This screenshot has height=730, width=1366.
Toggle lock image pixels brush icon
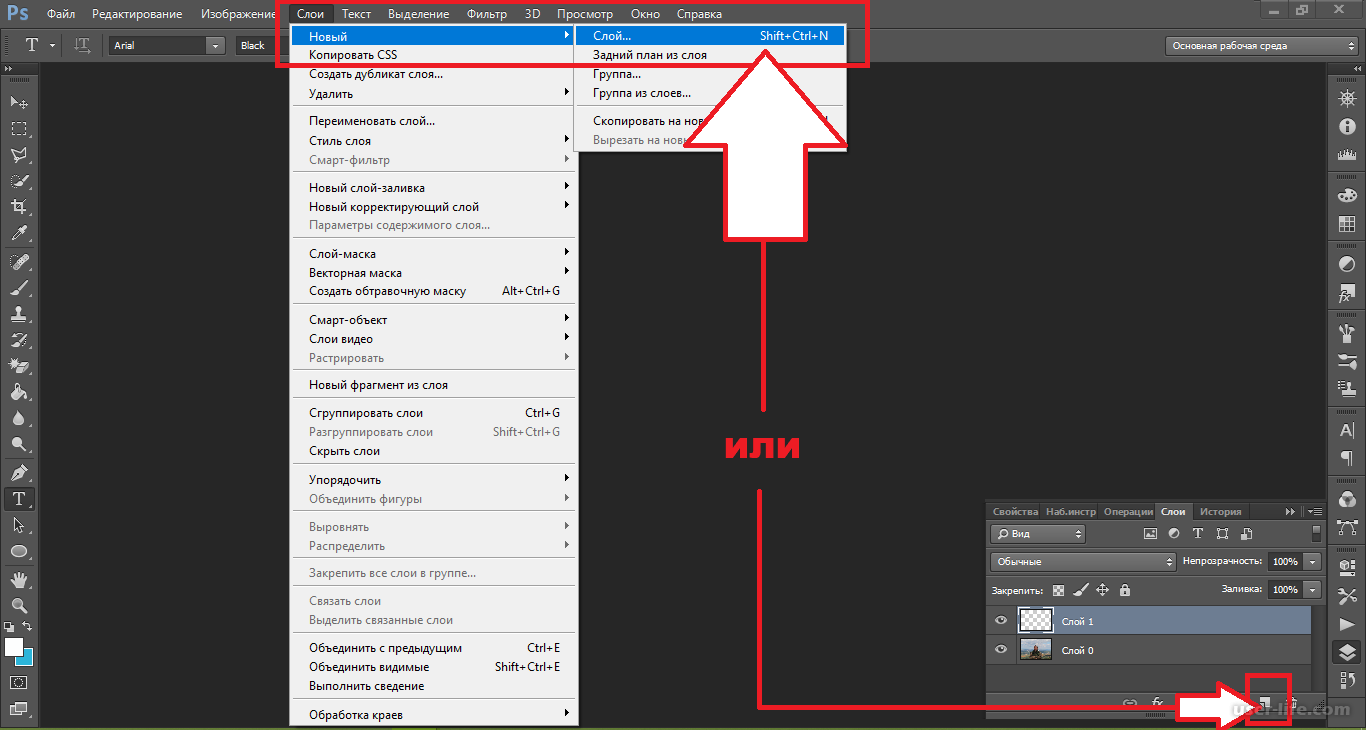[x=1080, y=590]
